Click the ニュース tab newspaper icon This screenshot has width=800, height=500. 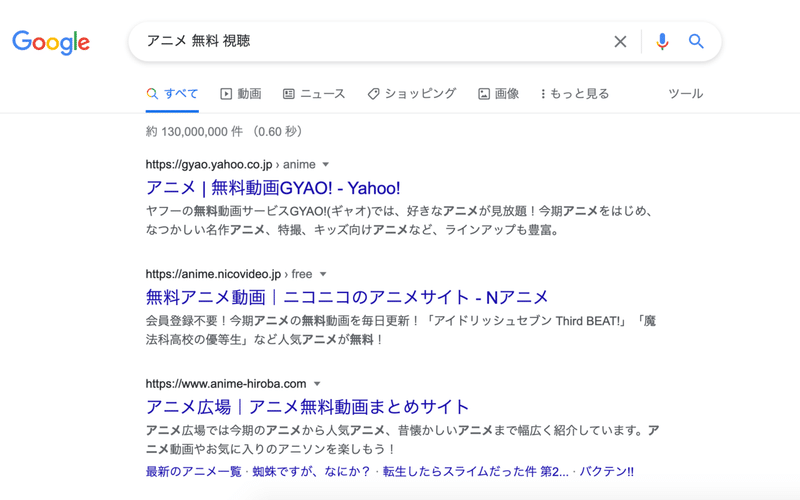289,94
